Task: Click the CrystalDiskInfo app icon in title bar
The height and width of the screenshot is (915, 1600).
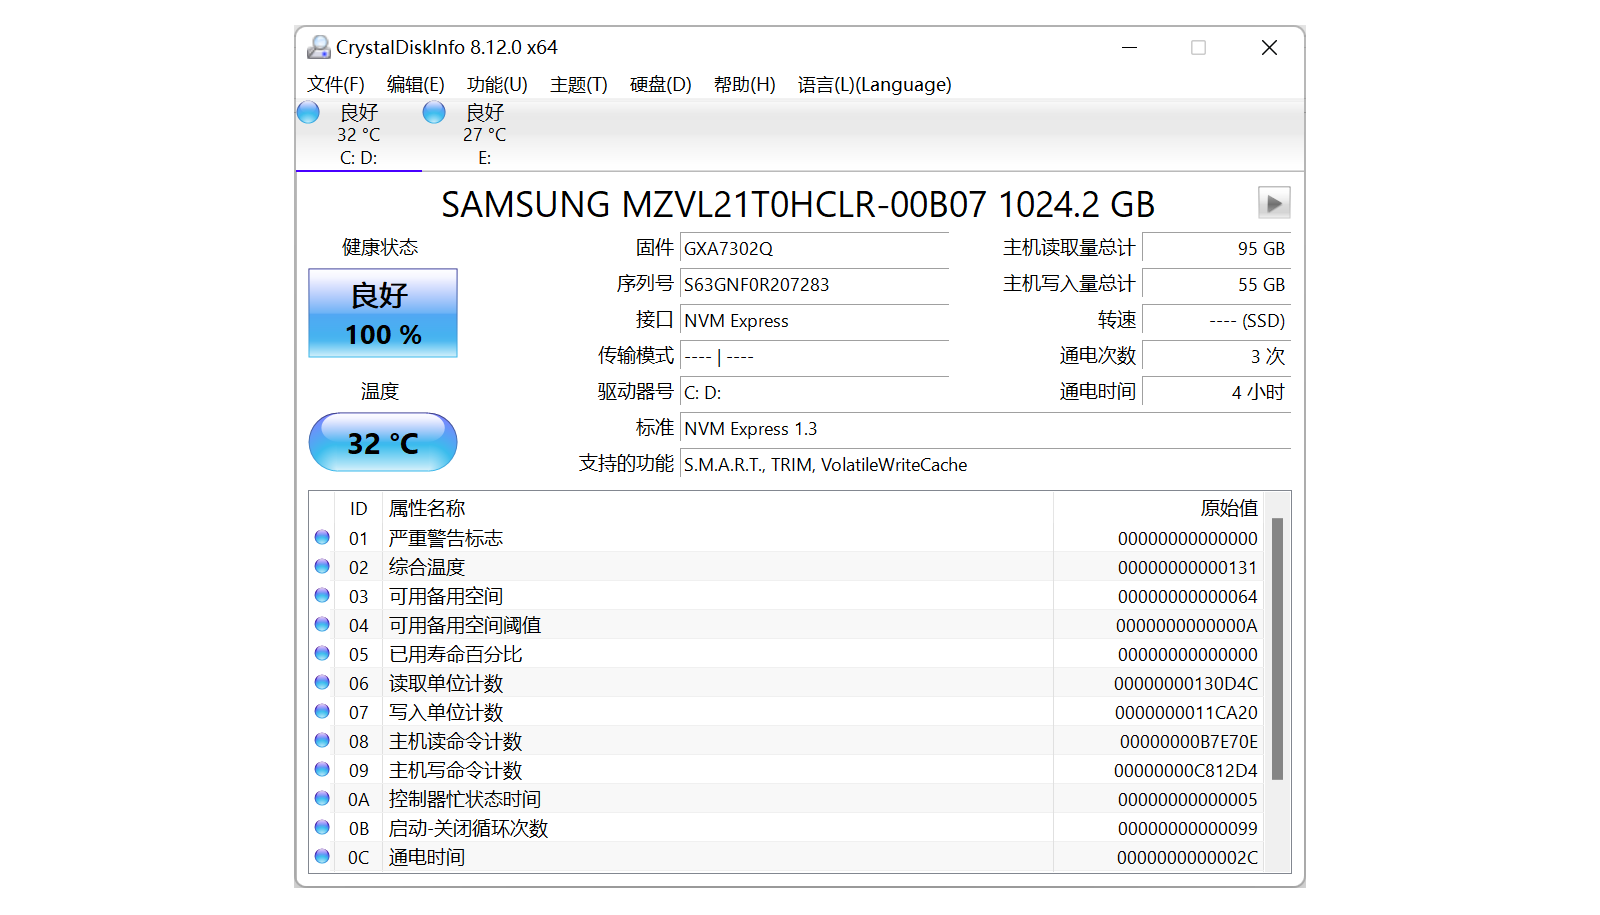Action: [319, 47]
